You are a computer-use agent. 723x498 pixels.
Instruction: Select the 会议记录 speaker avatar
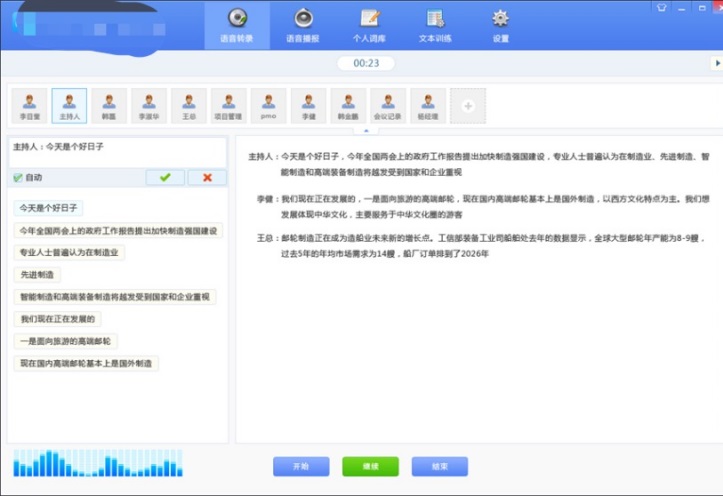pyautogui.click(x=388, y=105)
